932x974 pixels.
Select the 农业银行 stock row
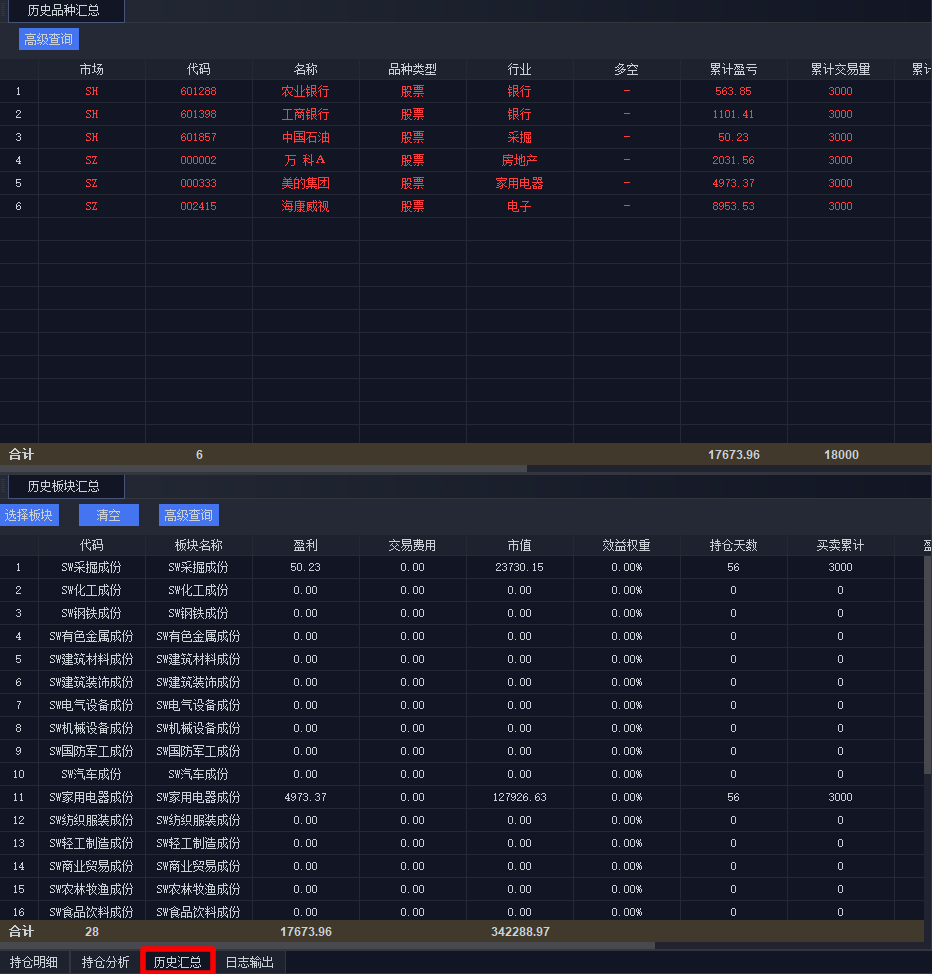pyautogui.click(x=305, y=91)
